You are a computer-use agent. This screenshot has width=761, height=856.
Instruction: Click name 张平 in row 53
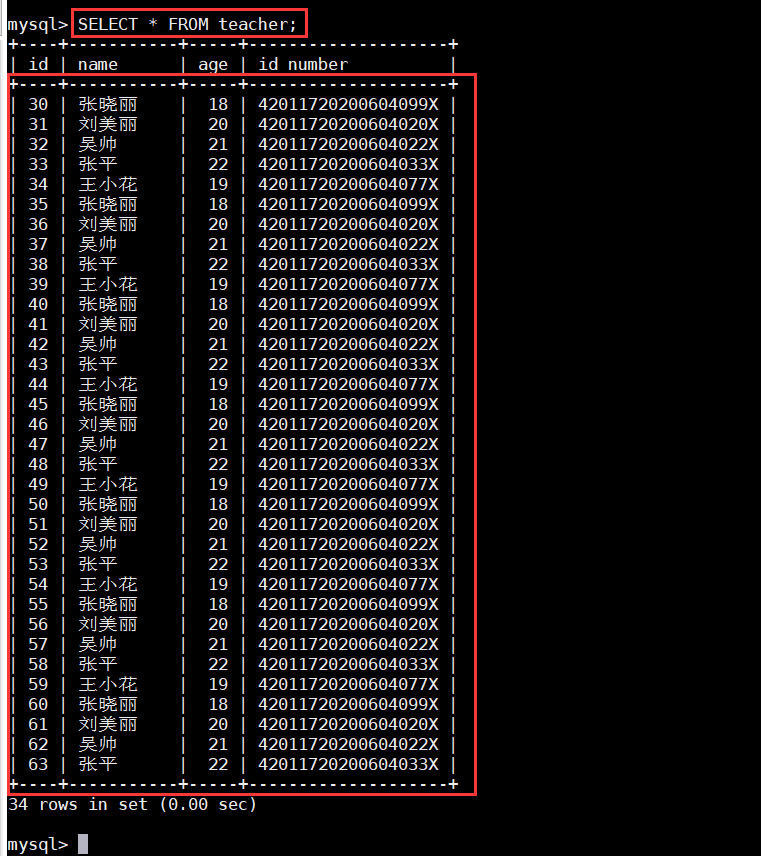click(98, 564)
